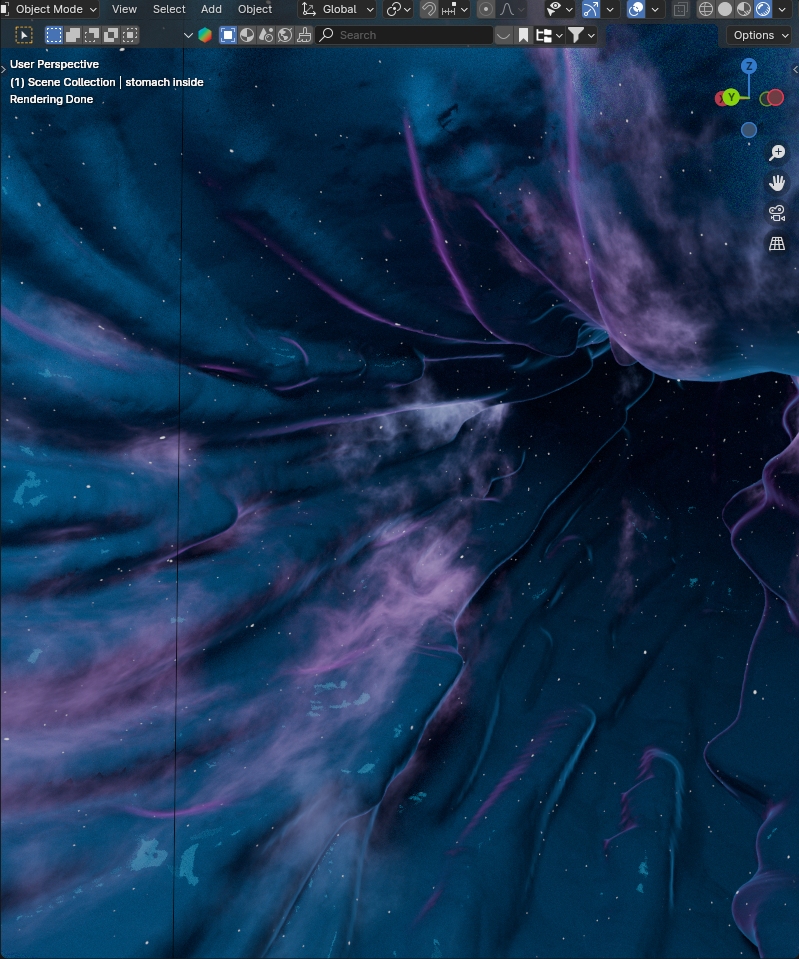Toggle snapping magnet in header
The width and height of the screenshot is (799, 959).
[x=429, y=9]
